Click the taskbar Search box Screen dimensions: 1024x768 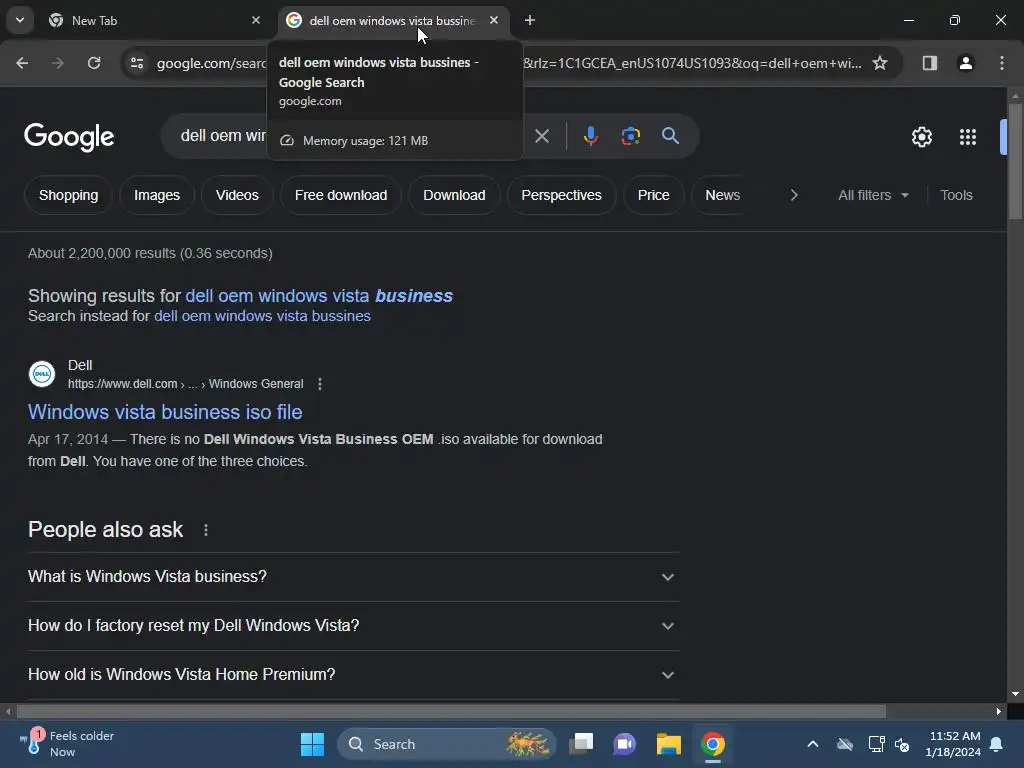coord(446,744)
